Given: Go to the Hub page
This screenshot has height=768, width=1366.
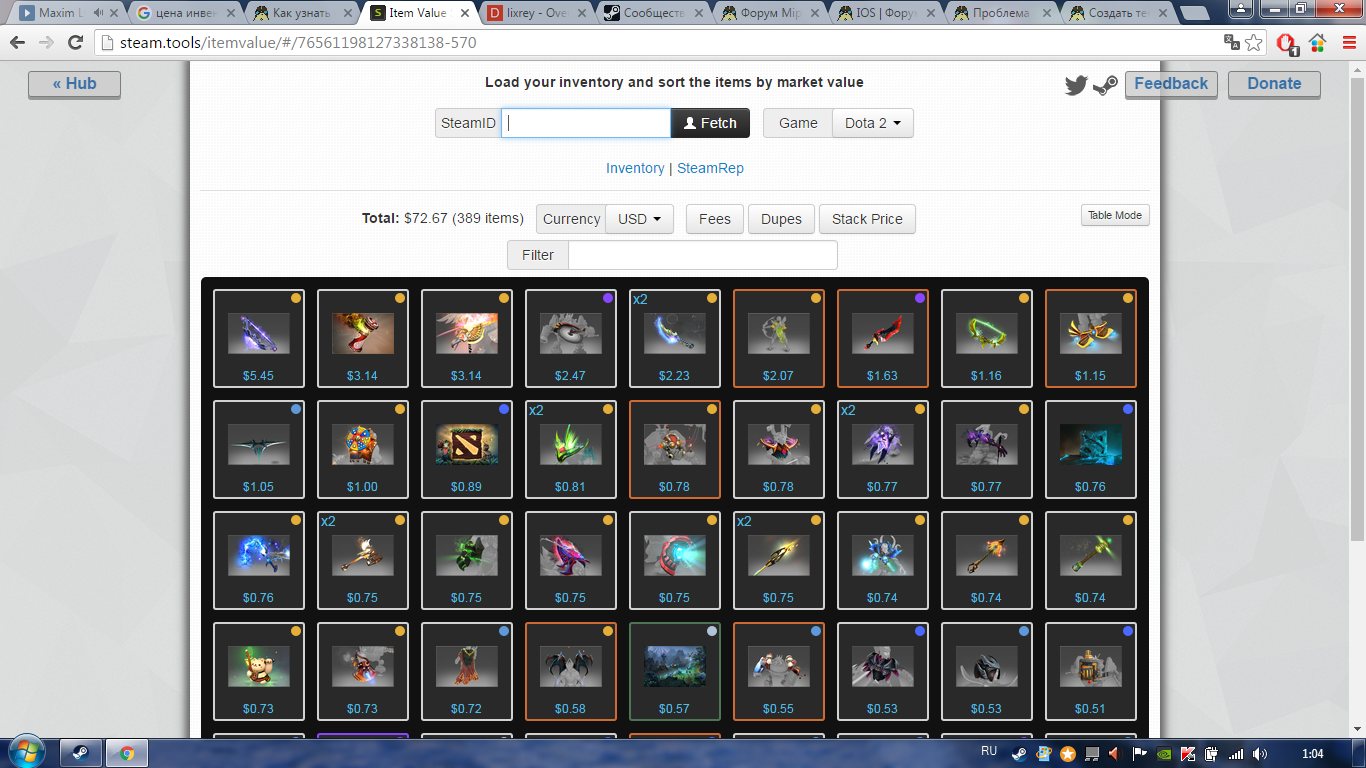Looking at the screenshot, I should tap(74, 84).
